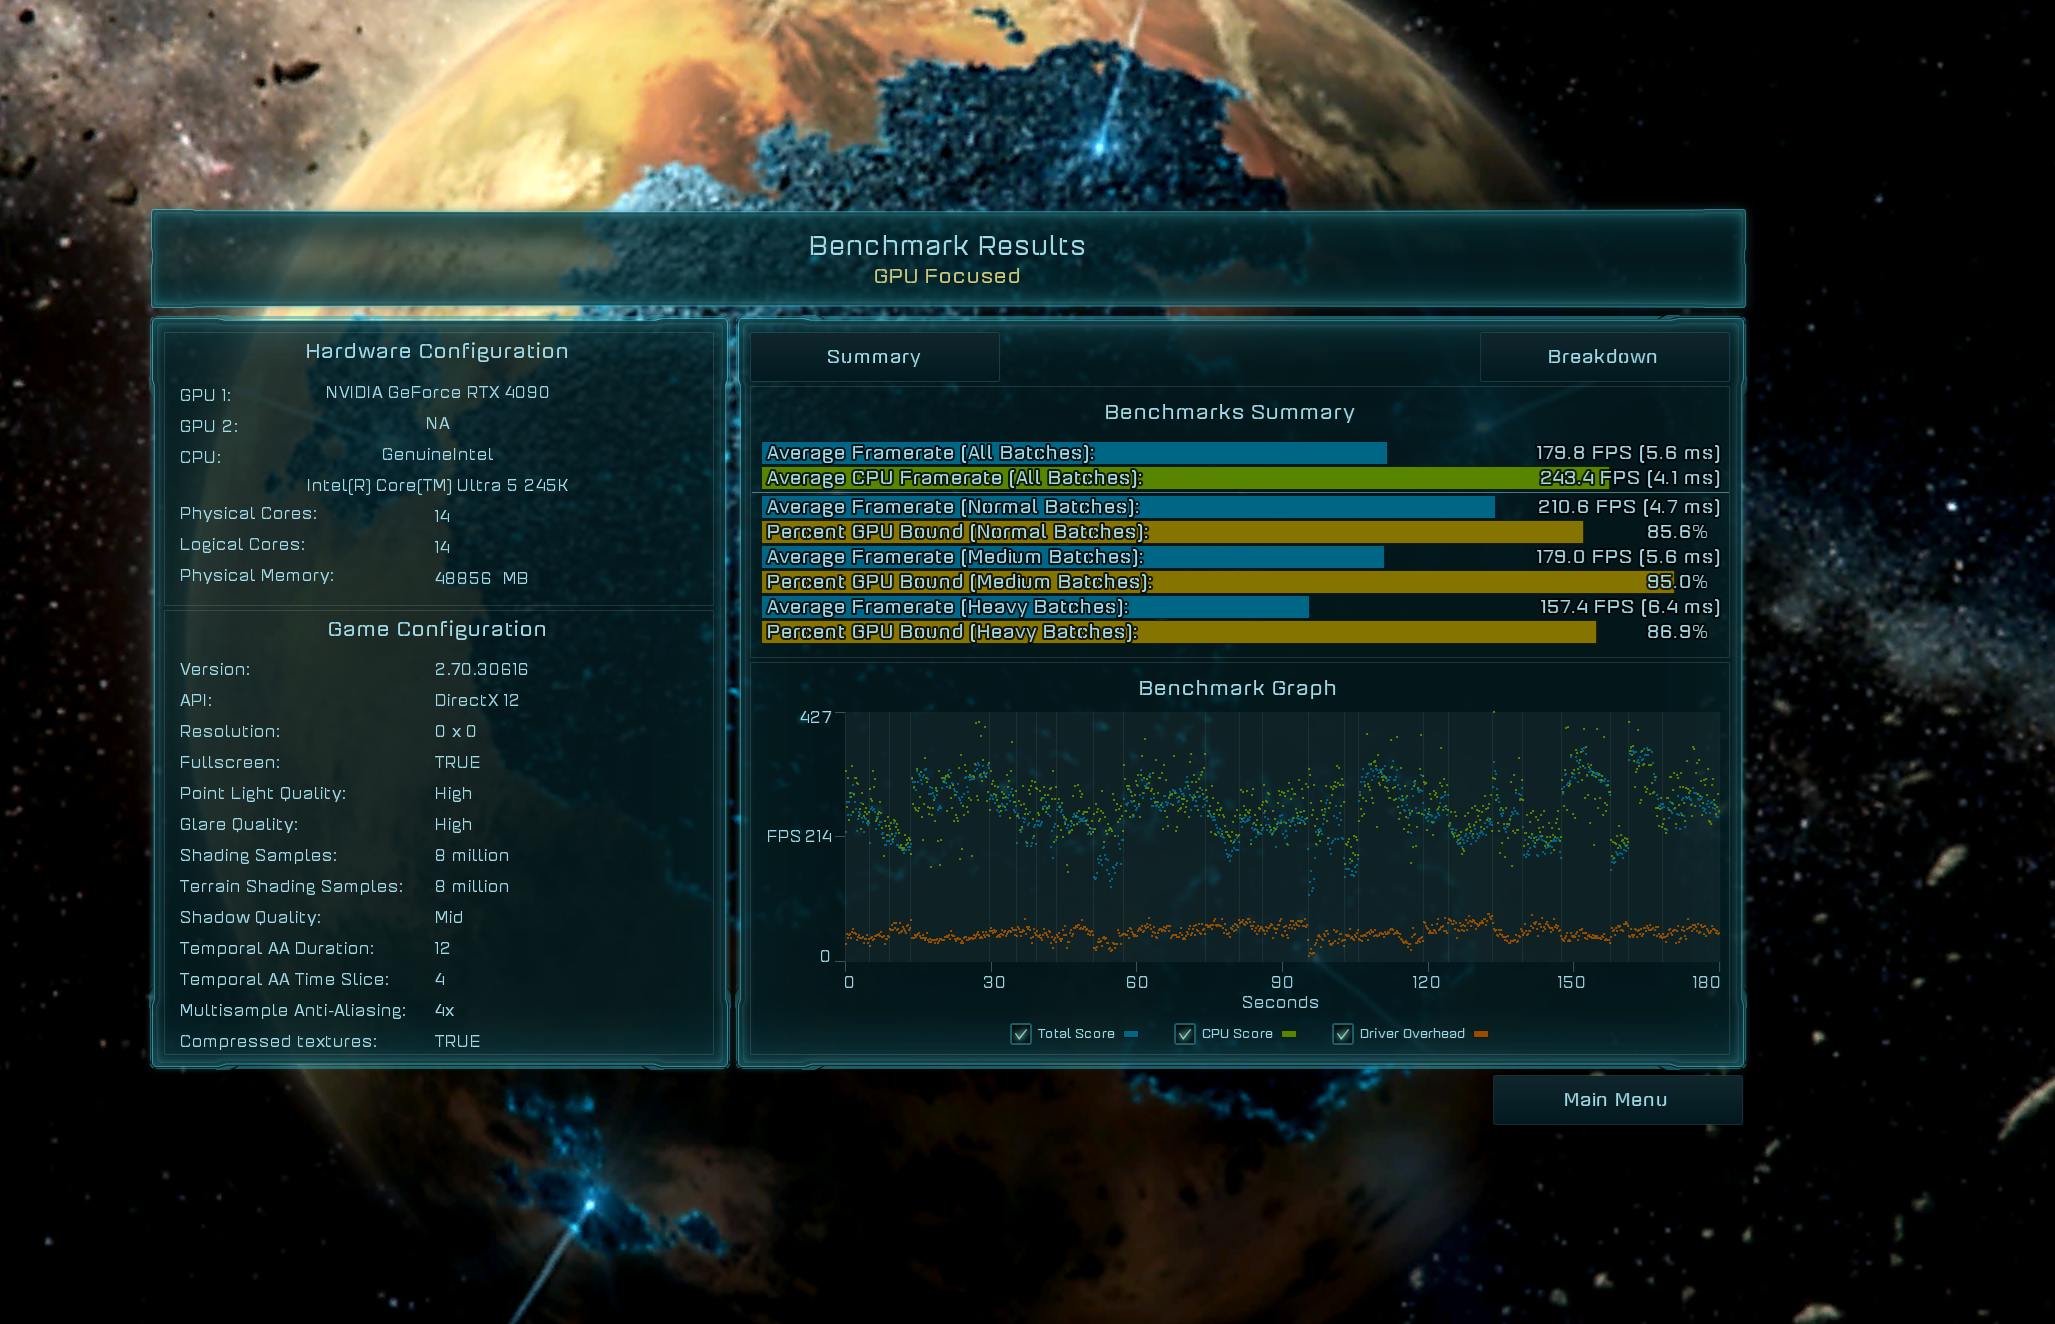Click the green CPU Score legend swatch
Screen dimensions: 2055x1324
click(x=1289, y=1034)
